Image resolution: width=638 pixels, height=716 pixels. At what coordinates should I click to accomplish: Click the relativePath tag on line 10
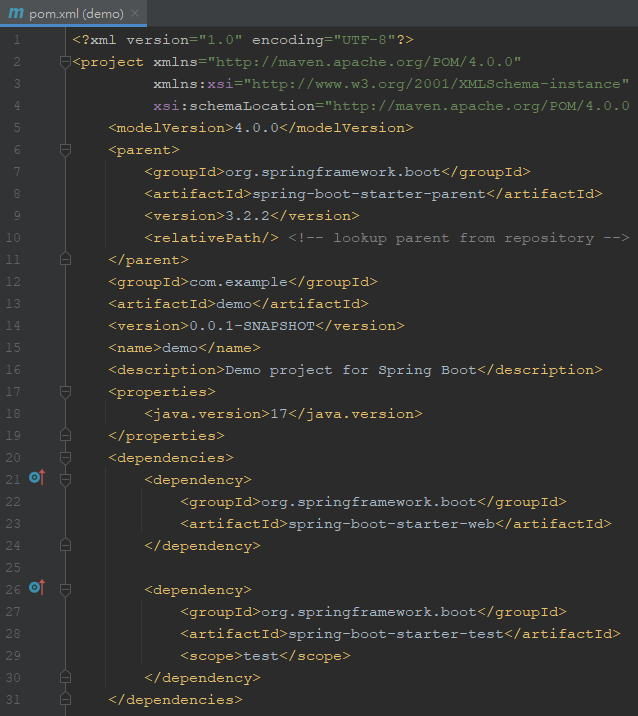[x=211, y=238]
